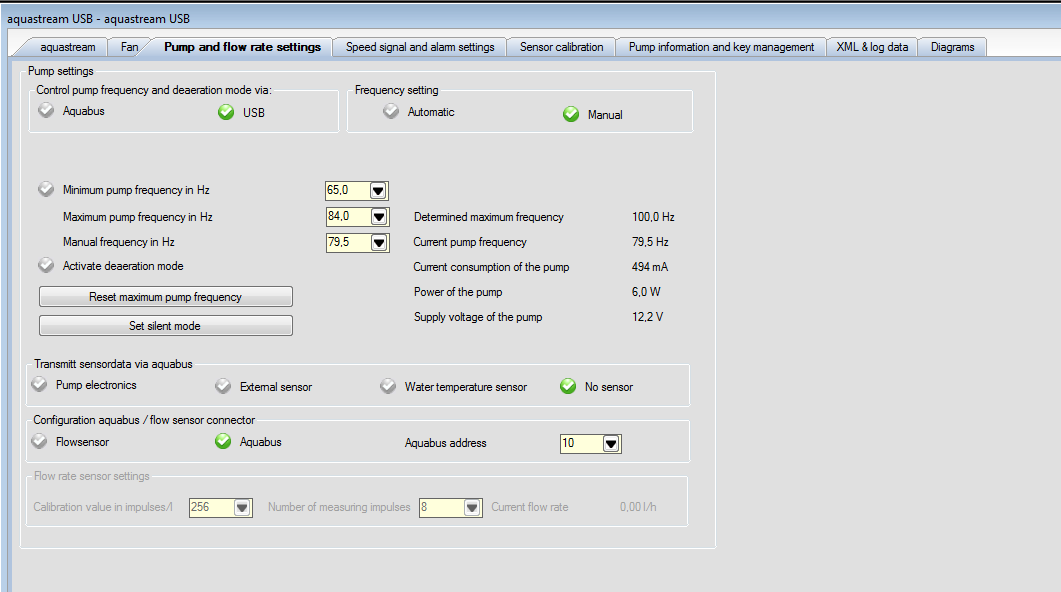Click Current consumption of the pump label
The height and width of the screenshot is (592, 1061).
(491, 267)
